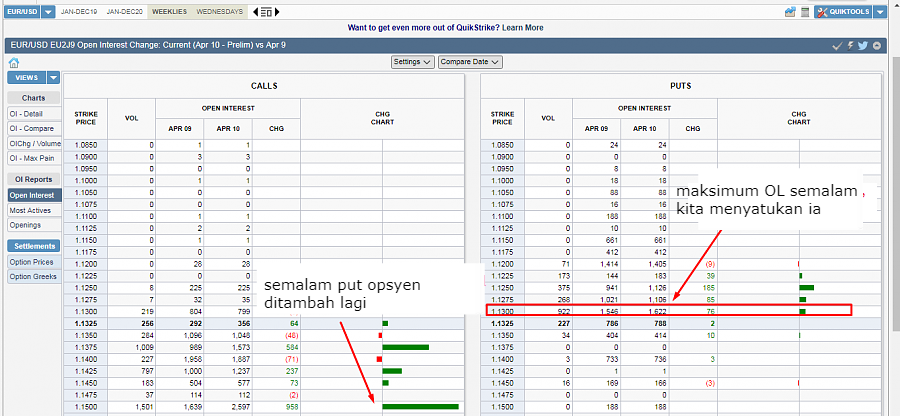
Task: Select the Open Interest report
Action: coord(34,196)
